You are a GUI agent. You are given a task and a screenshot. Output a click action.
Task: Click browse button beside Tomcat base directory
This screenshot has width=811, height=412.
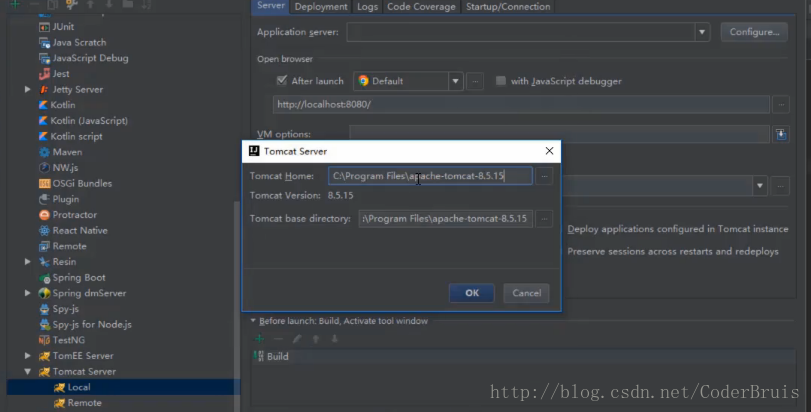tap(544, 219)
